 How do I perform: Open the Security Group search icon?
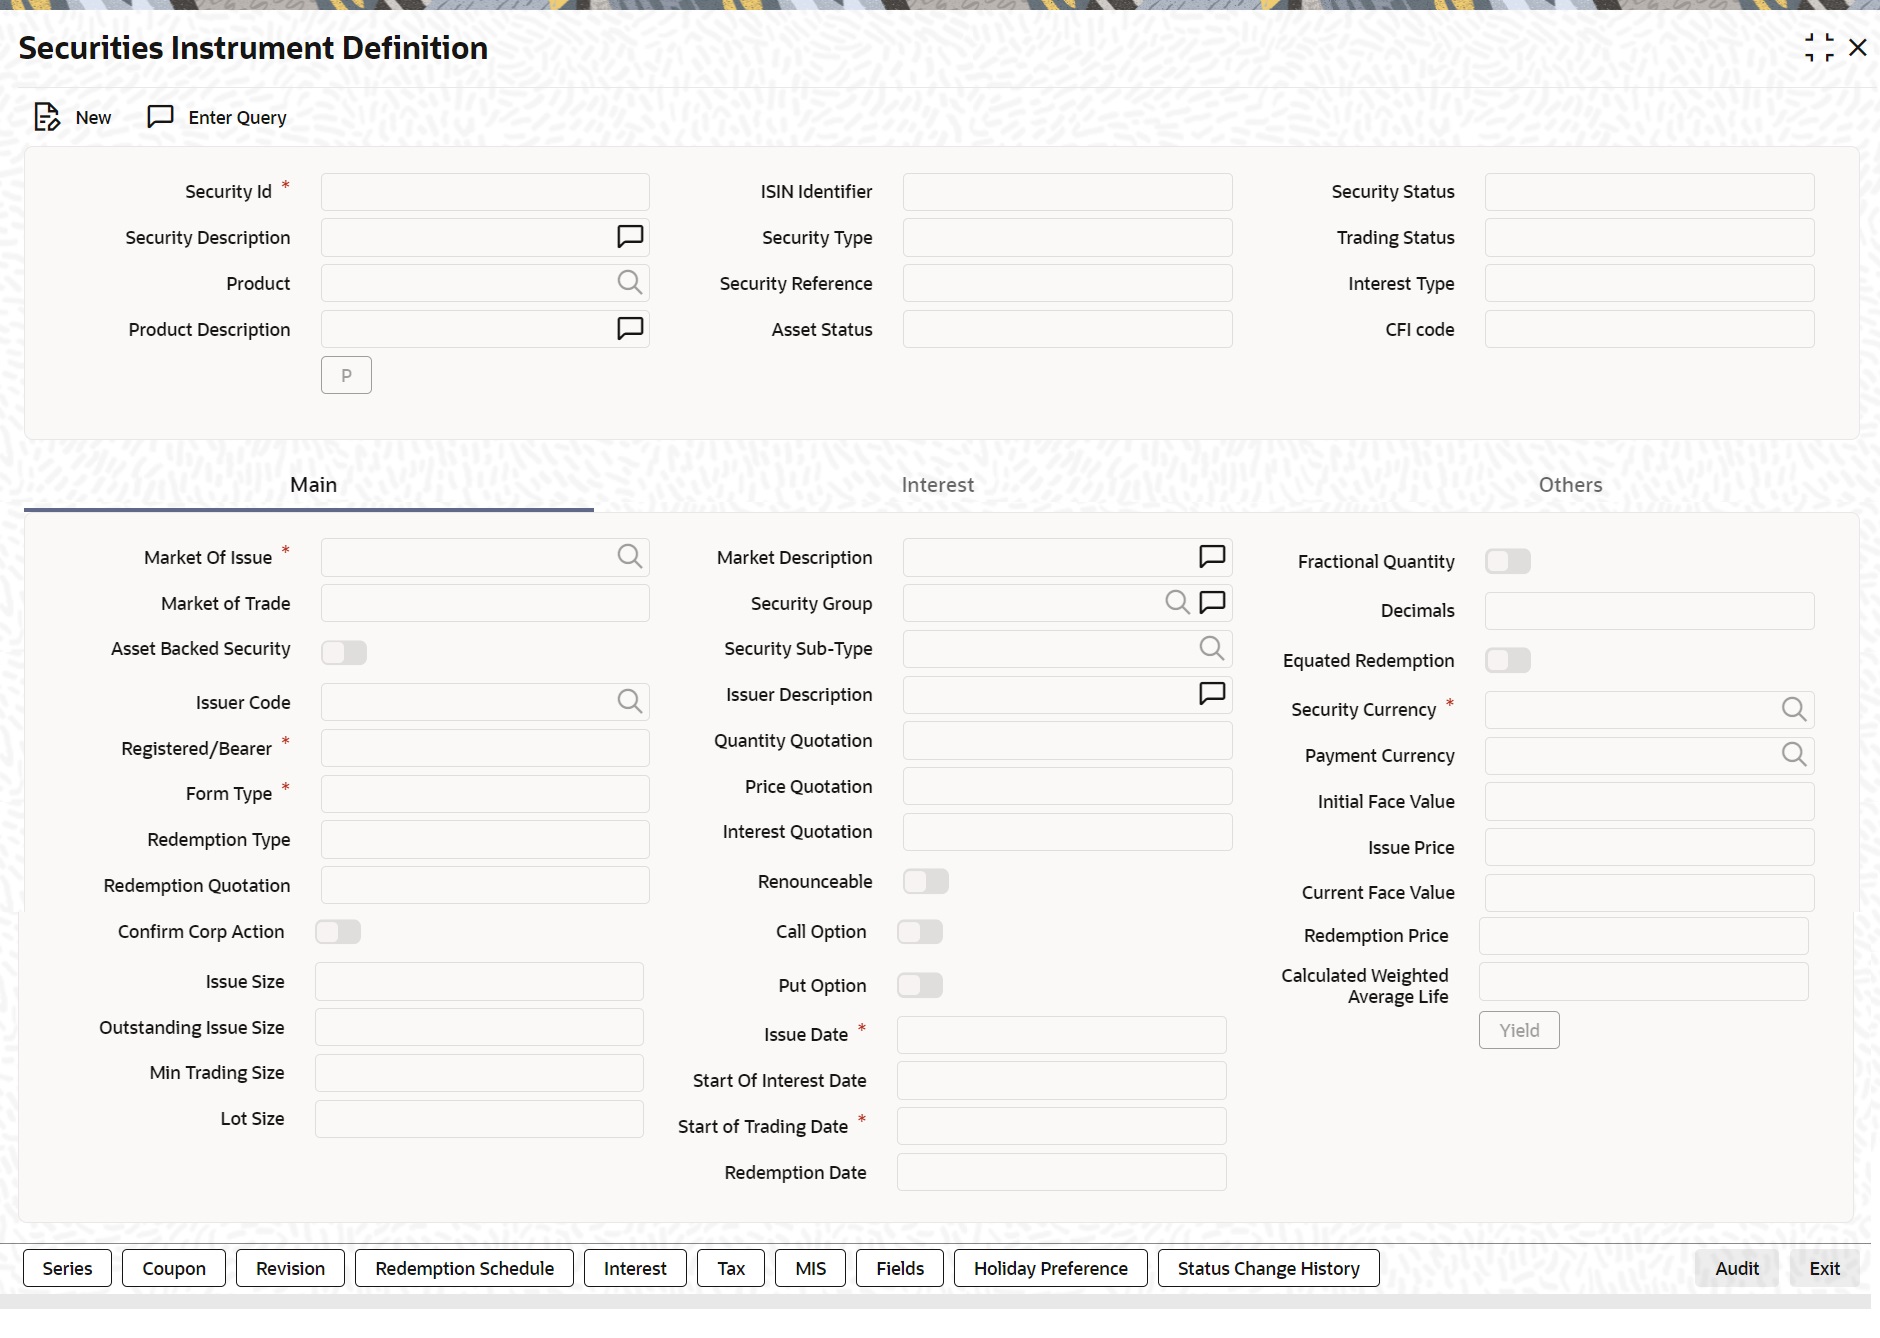pos(1178,603)
